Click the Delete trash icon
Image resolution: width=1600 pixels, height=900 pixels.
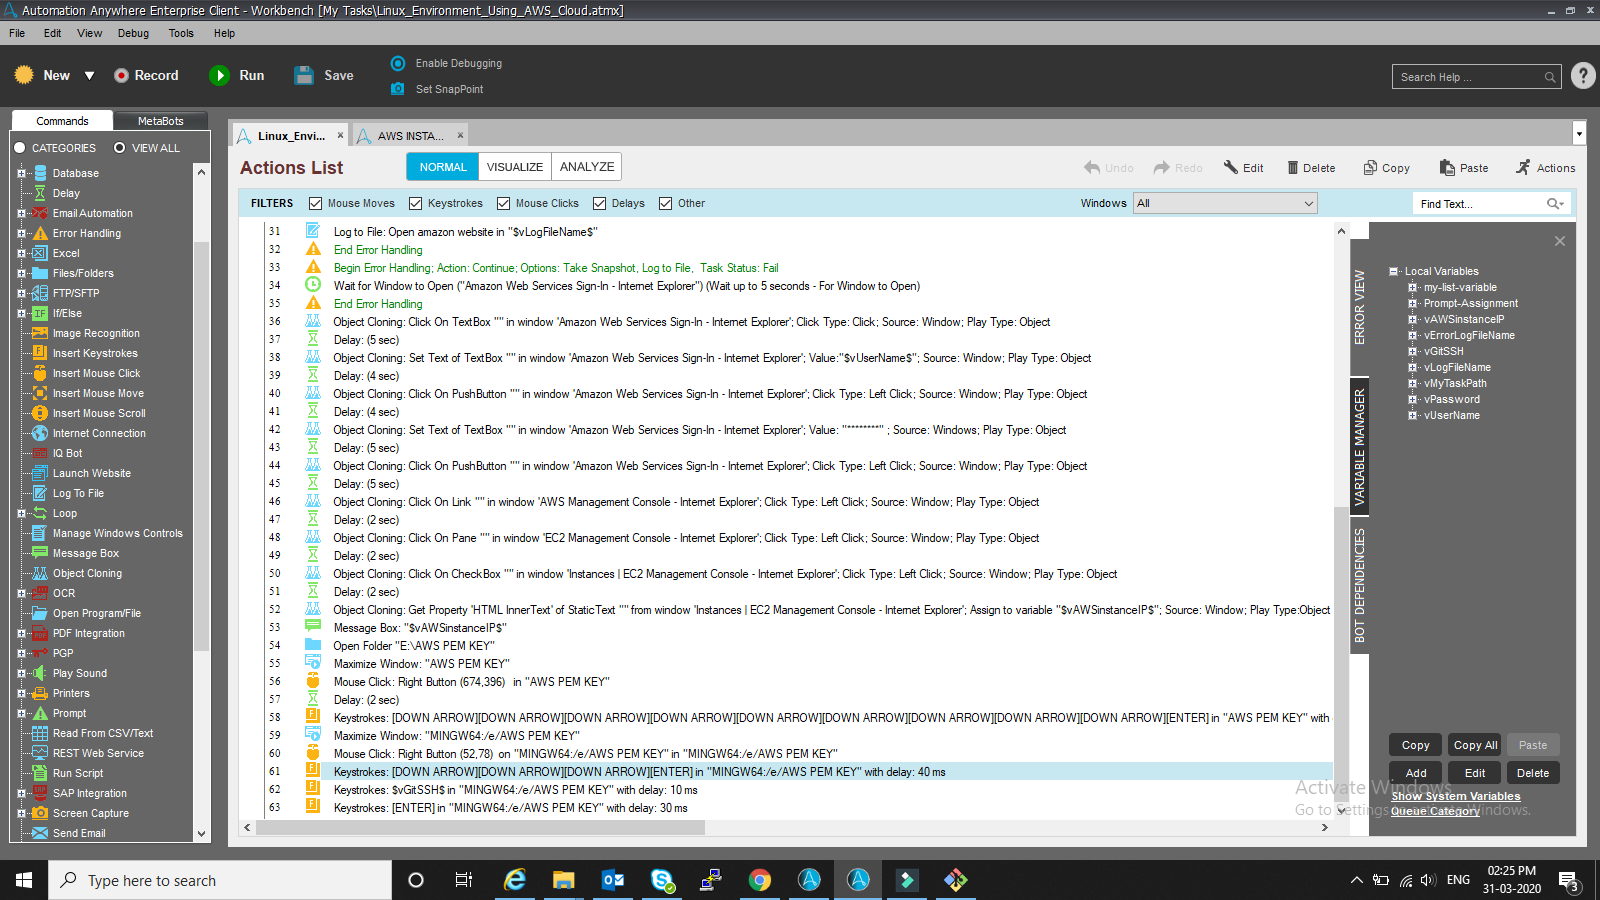coord(1293,168)
